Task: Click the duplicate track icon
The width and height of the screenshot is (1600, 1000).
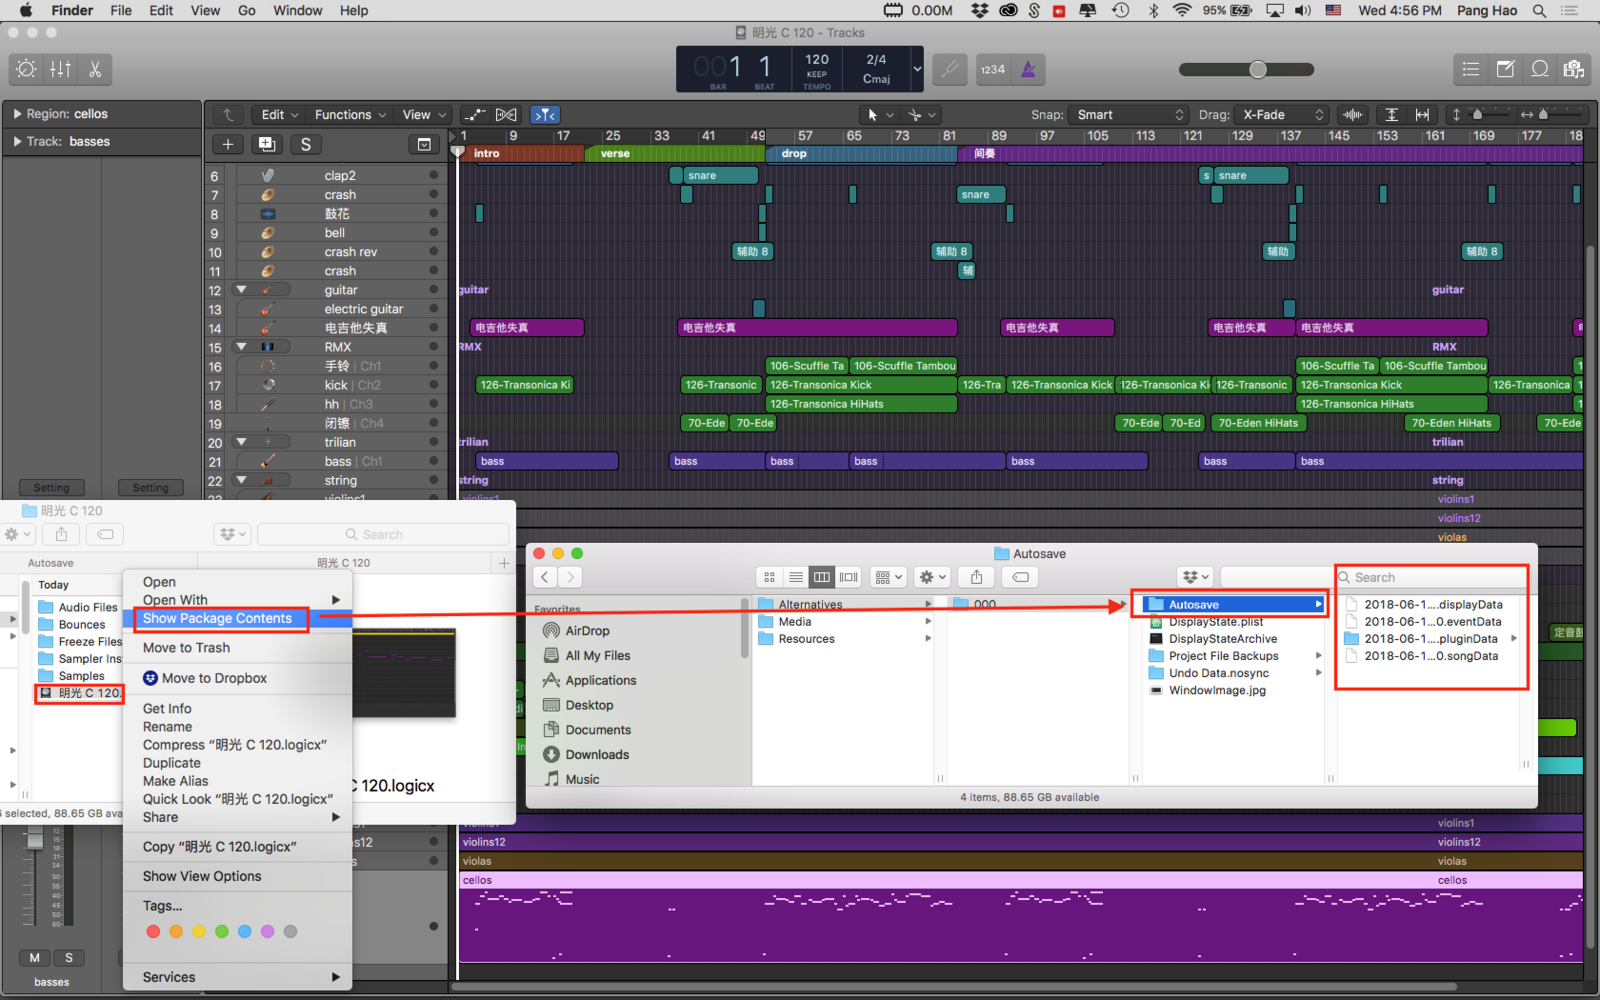Action: 266,144
